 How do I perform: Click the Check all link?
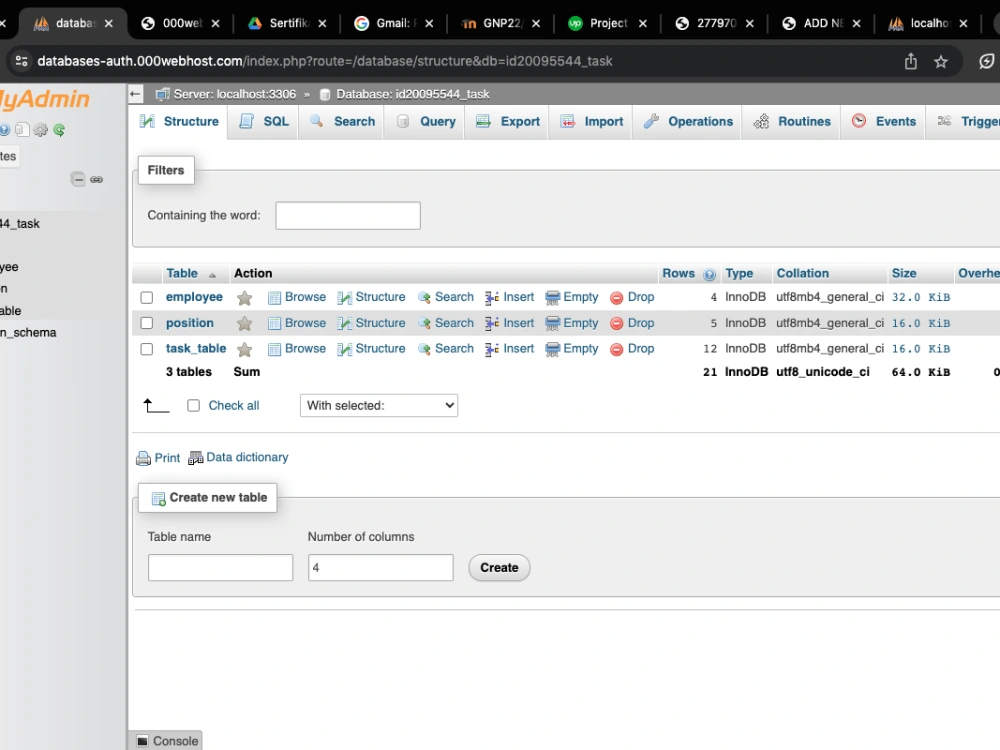coord(233,406)
